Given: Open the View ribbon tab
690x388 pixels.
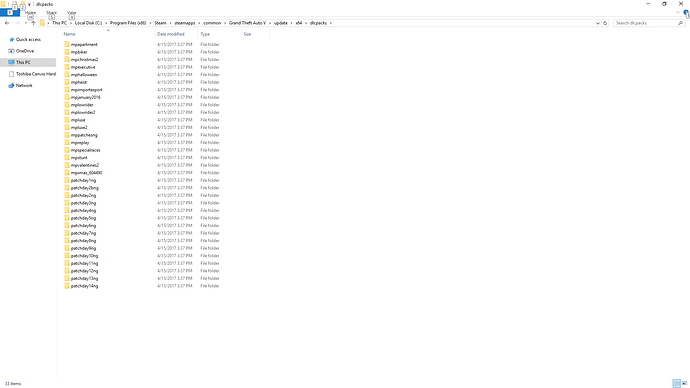Looking at the screenshot, I should pos(72,13).
